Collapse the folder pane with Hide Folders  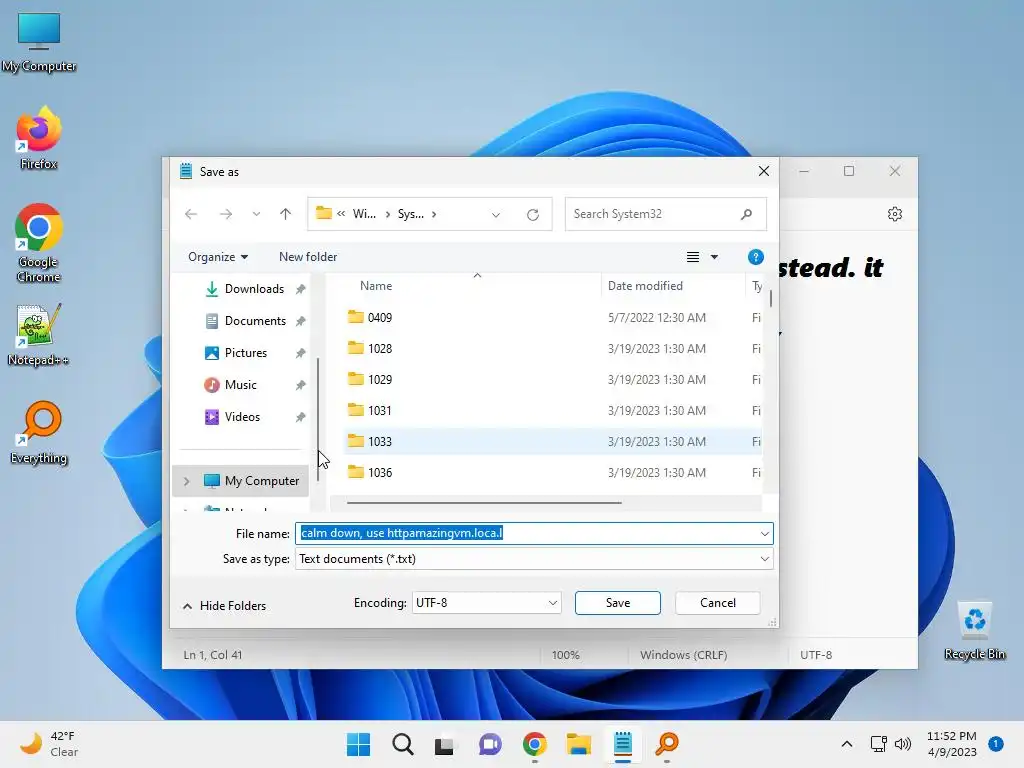coord(224,605)
